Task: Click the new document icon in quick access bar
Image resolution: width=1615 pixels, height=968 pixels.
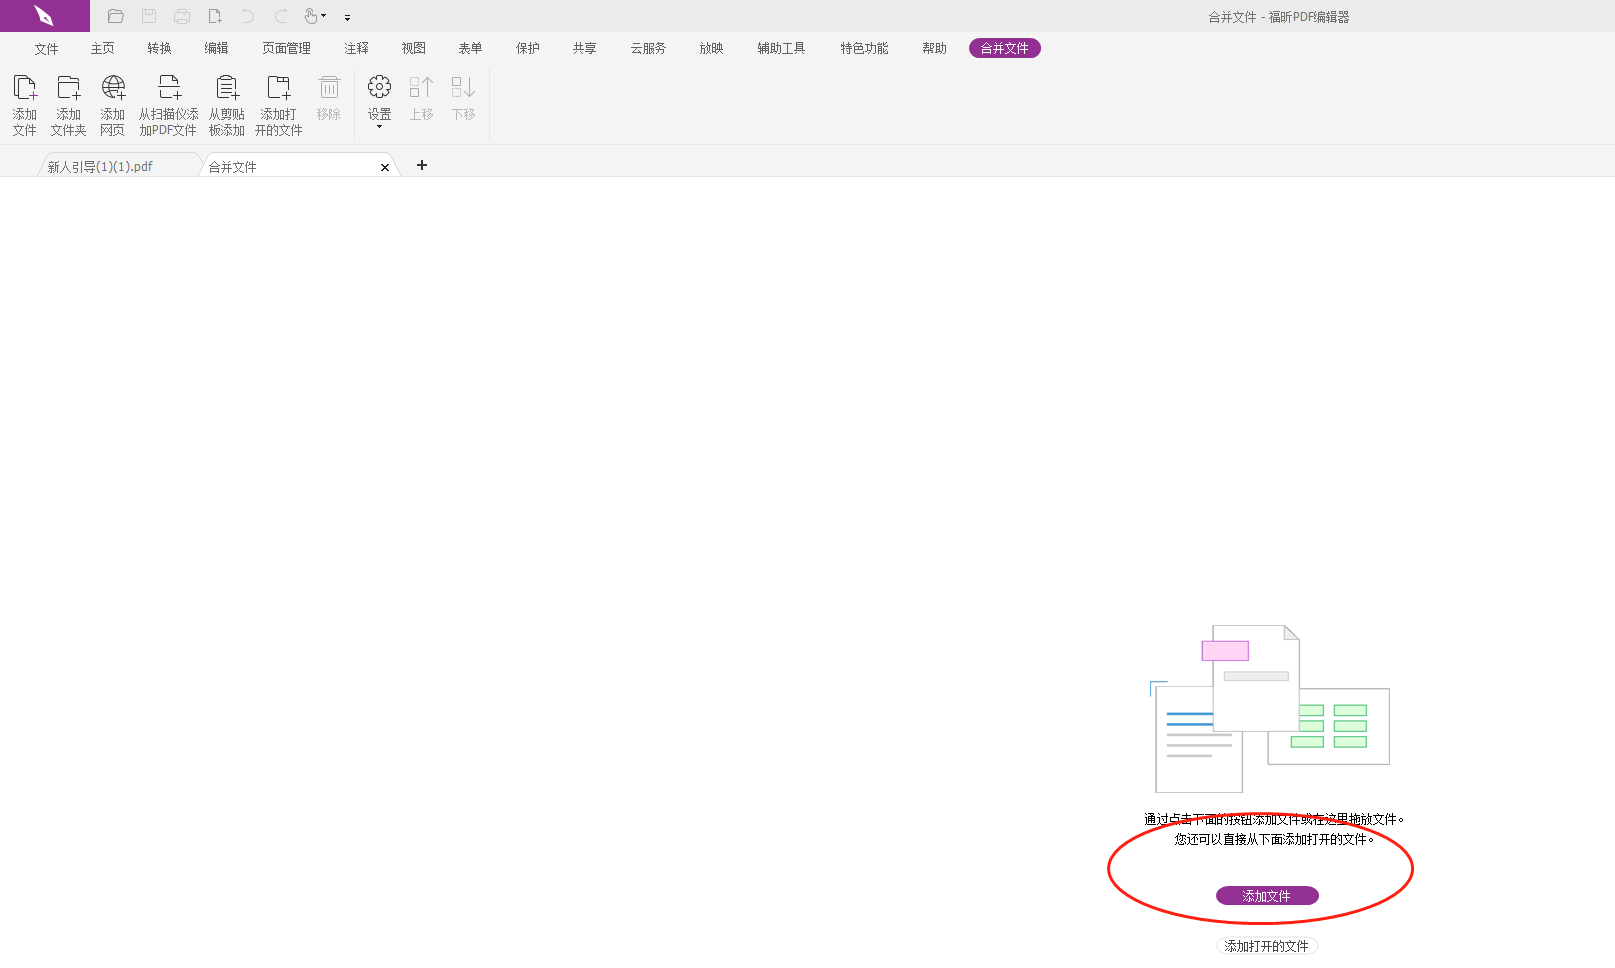Action: pos(215,16)
